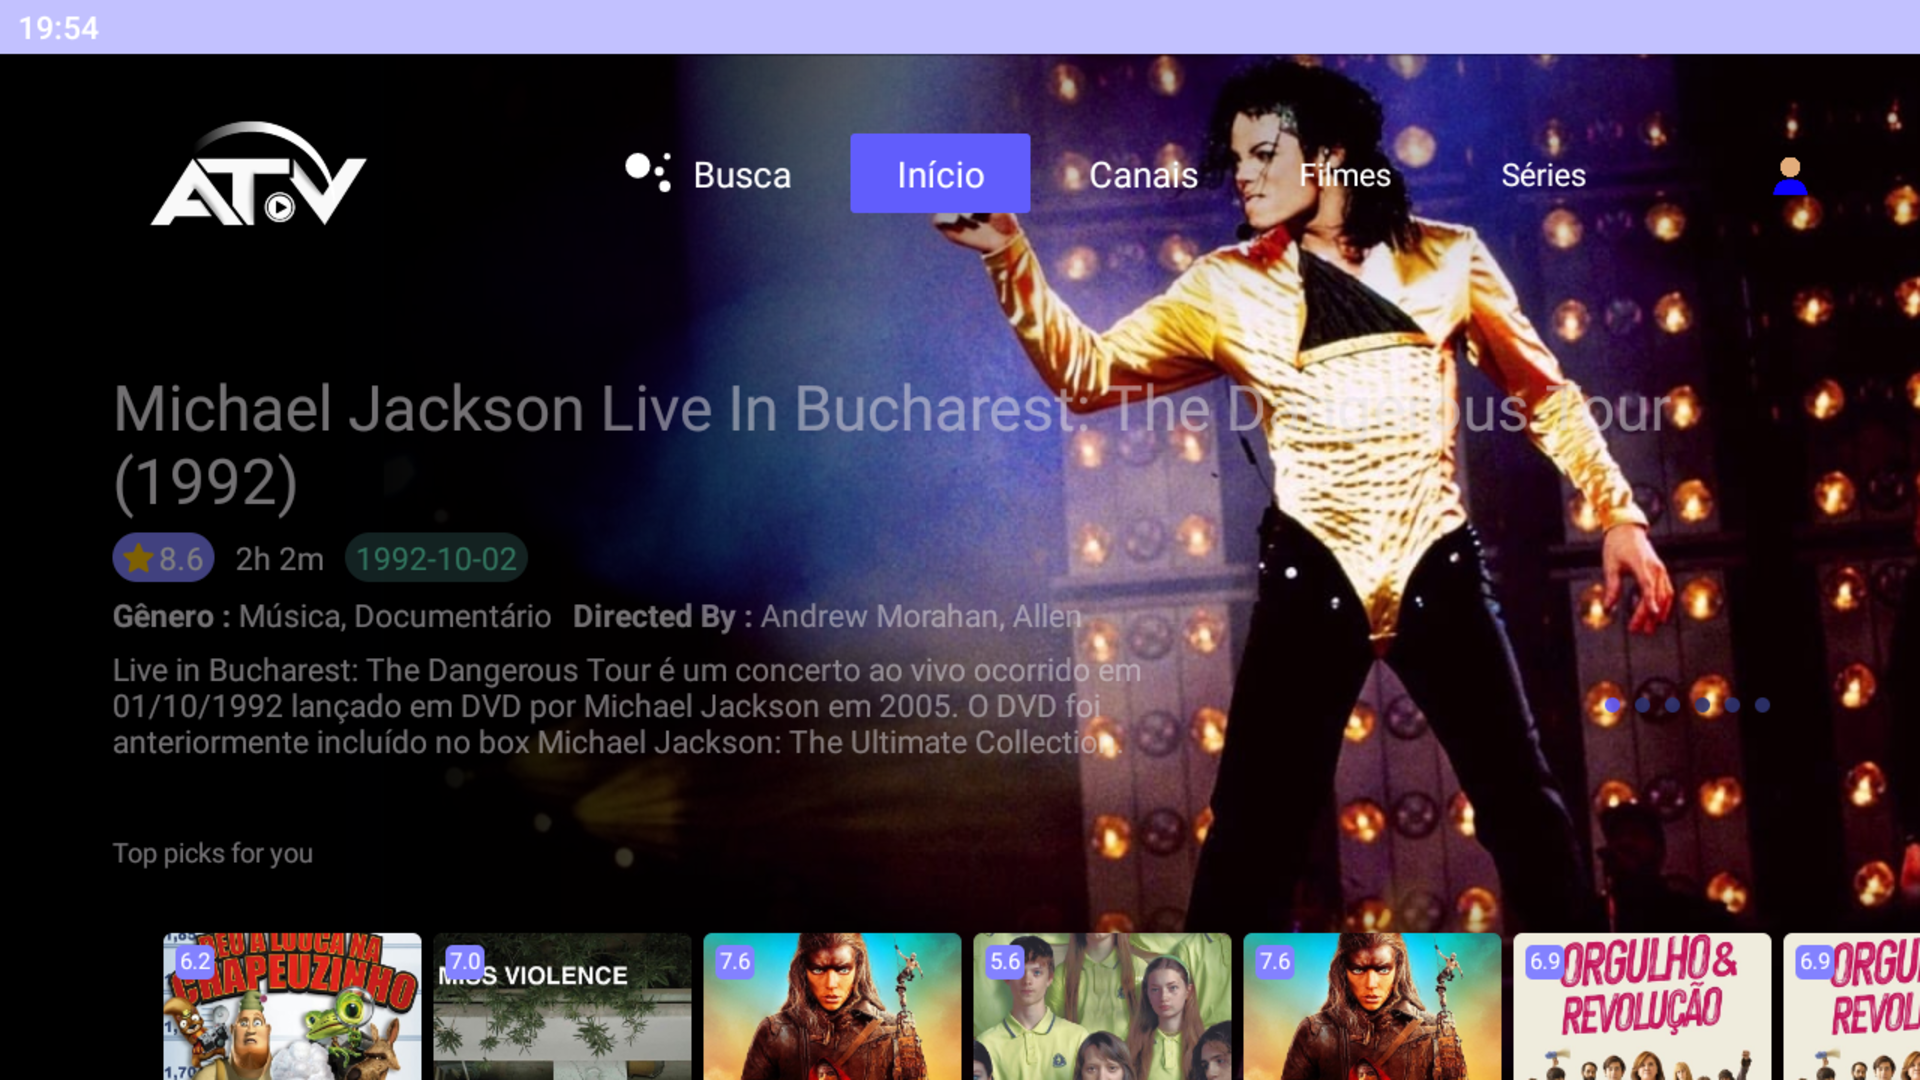Open the user profile icon
Image resolution: width=1920 pixels, height=1080 pixels.
(1789, 176)
